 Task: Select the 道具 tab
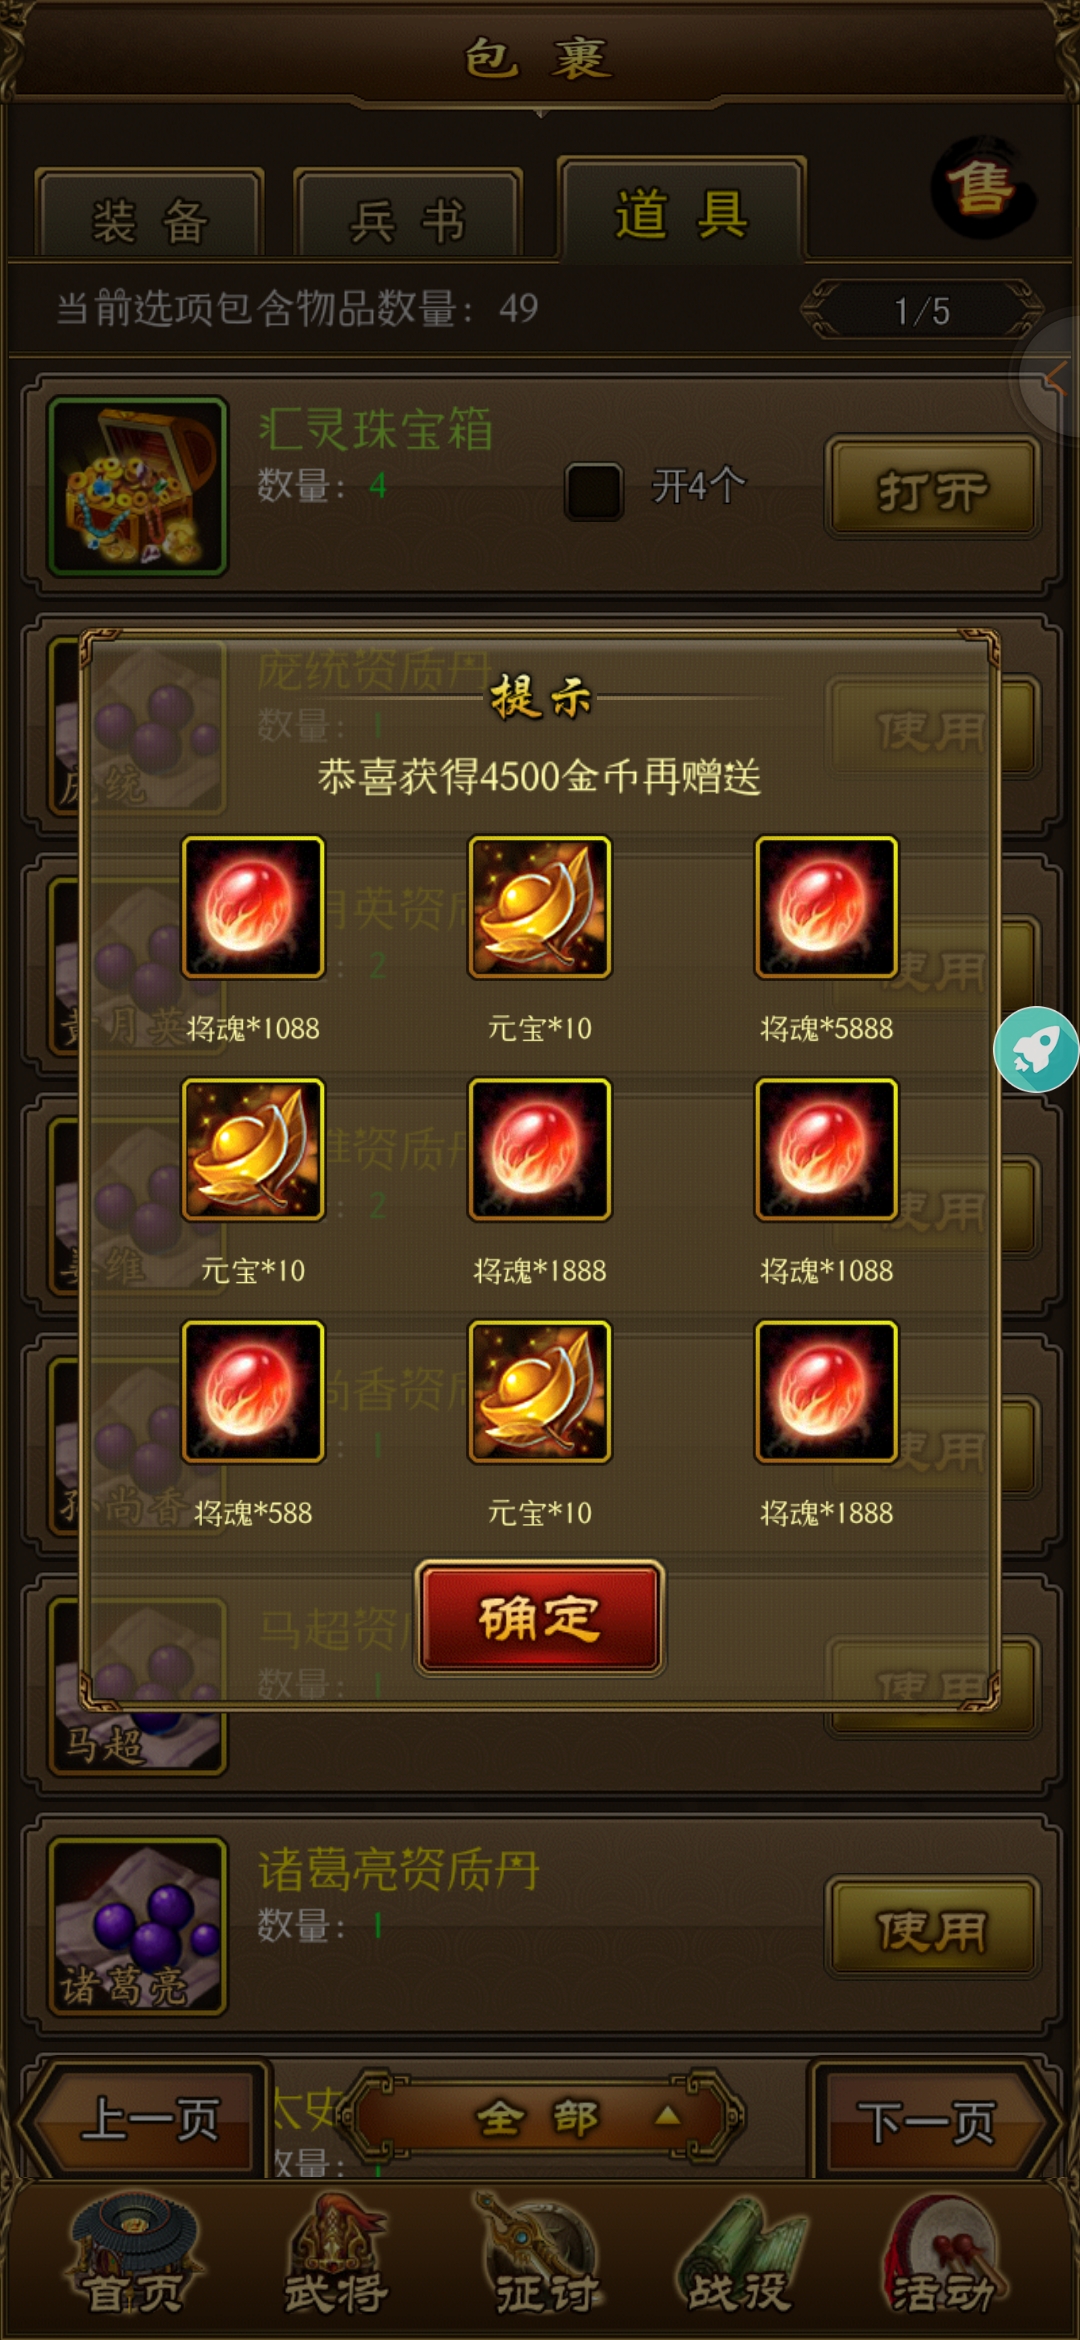coord(682,212)
